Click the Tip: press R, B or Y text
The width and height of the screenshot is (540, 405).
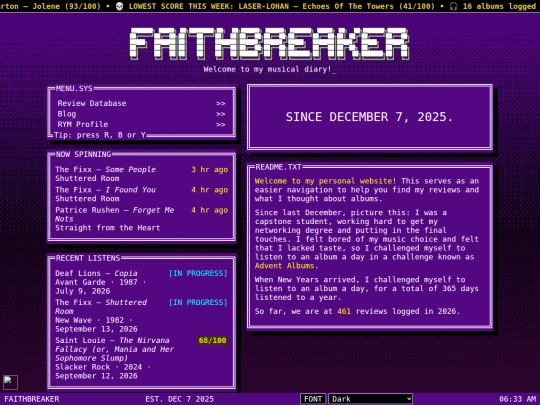pyautogui.click(x=100, y=135)
